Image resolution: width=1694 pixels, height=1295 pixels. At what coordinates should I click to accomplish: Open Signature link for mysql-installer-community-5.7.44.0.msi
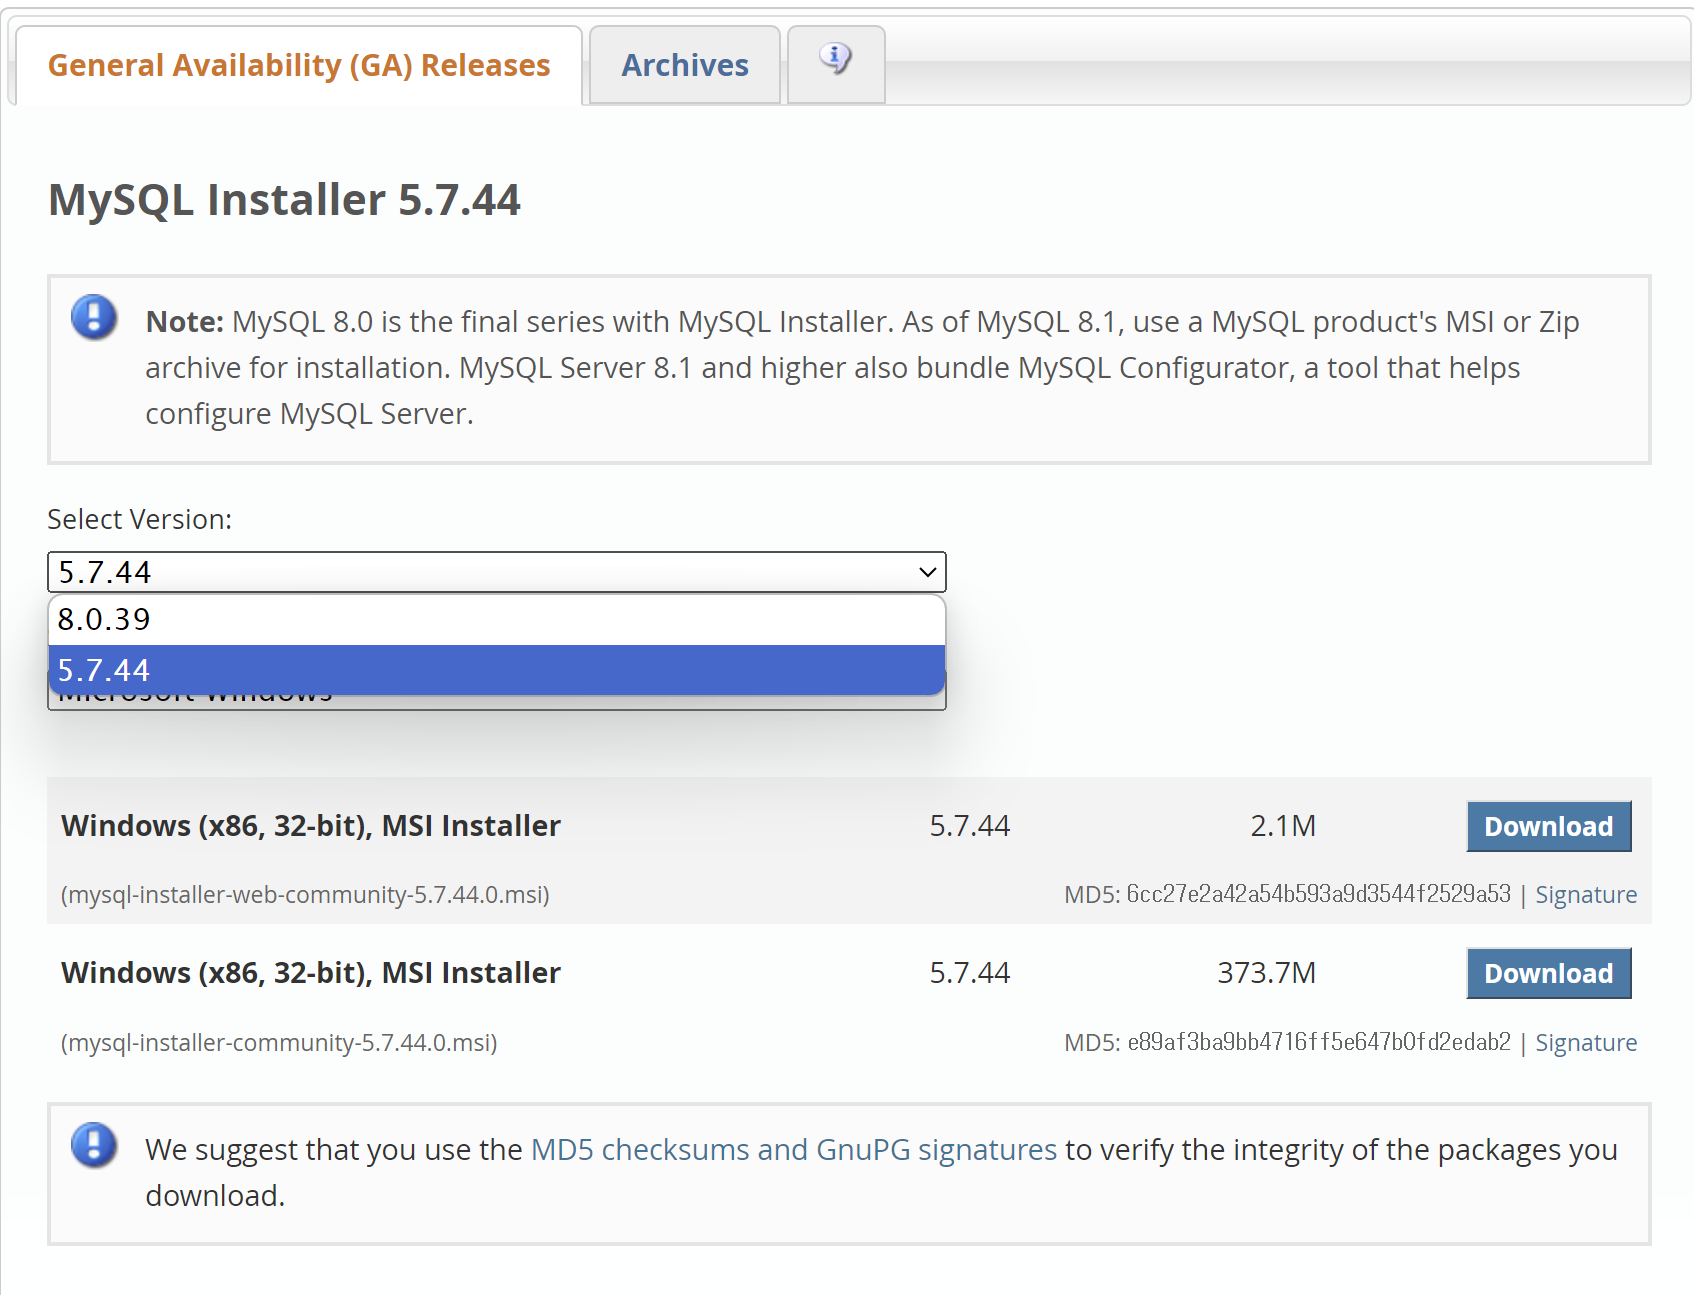click(1586, 1043)
